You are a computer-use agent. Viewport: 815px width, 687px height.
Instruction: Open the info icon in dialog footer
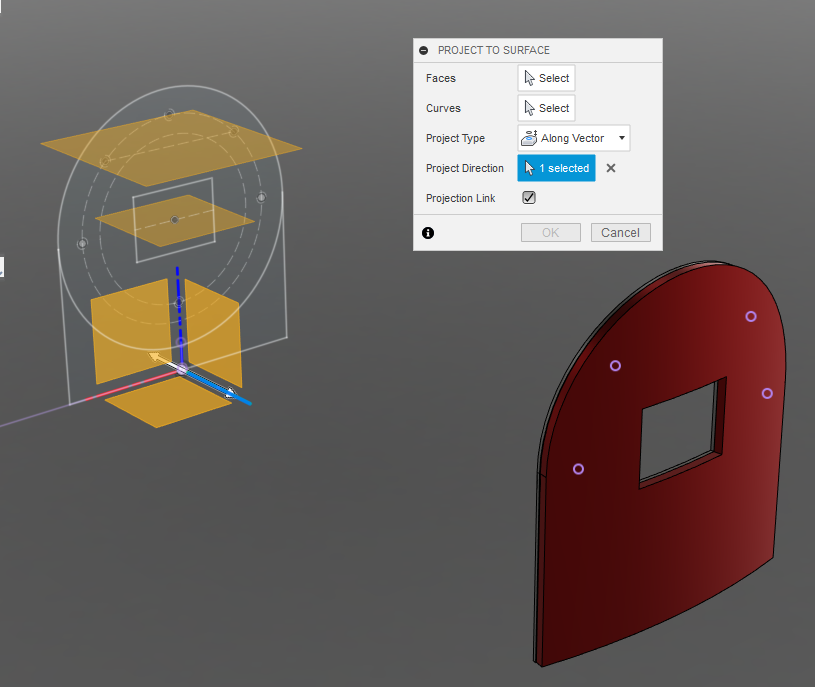(428, 232)
